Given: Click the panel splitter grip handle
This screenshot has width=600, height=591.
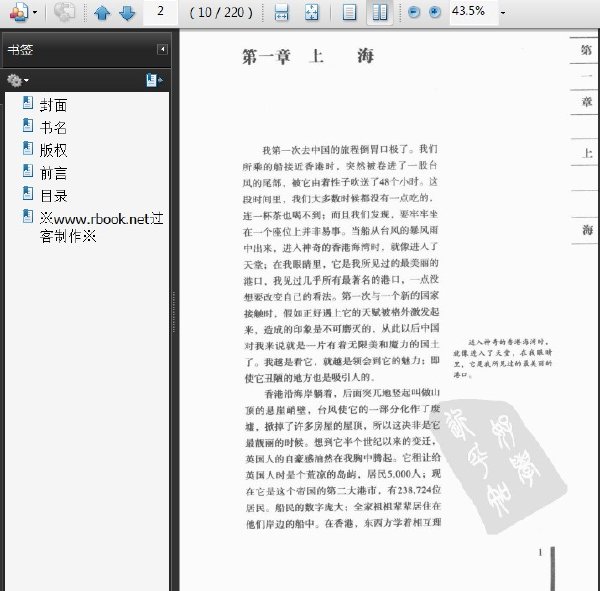Looking at the screenshot, I should coord(174,312).
